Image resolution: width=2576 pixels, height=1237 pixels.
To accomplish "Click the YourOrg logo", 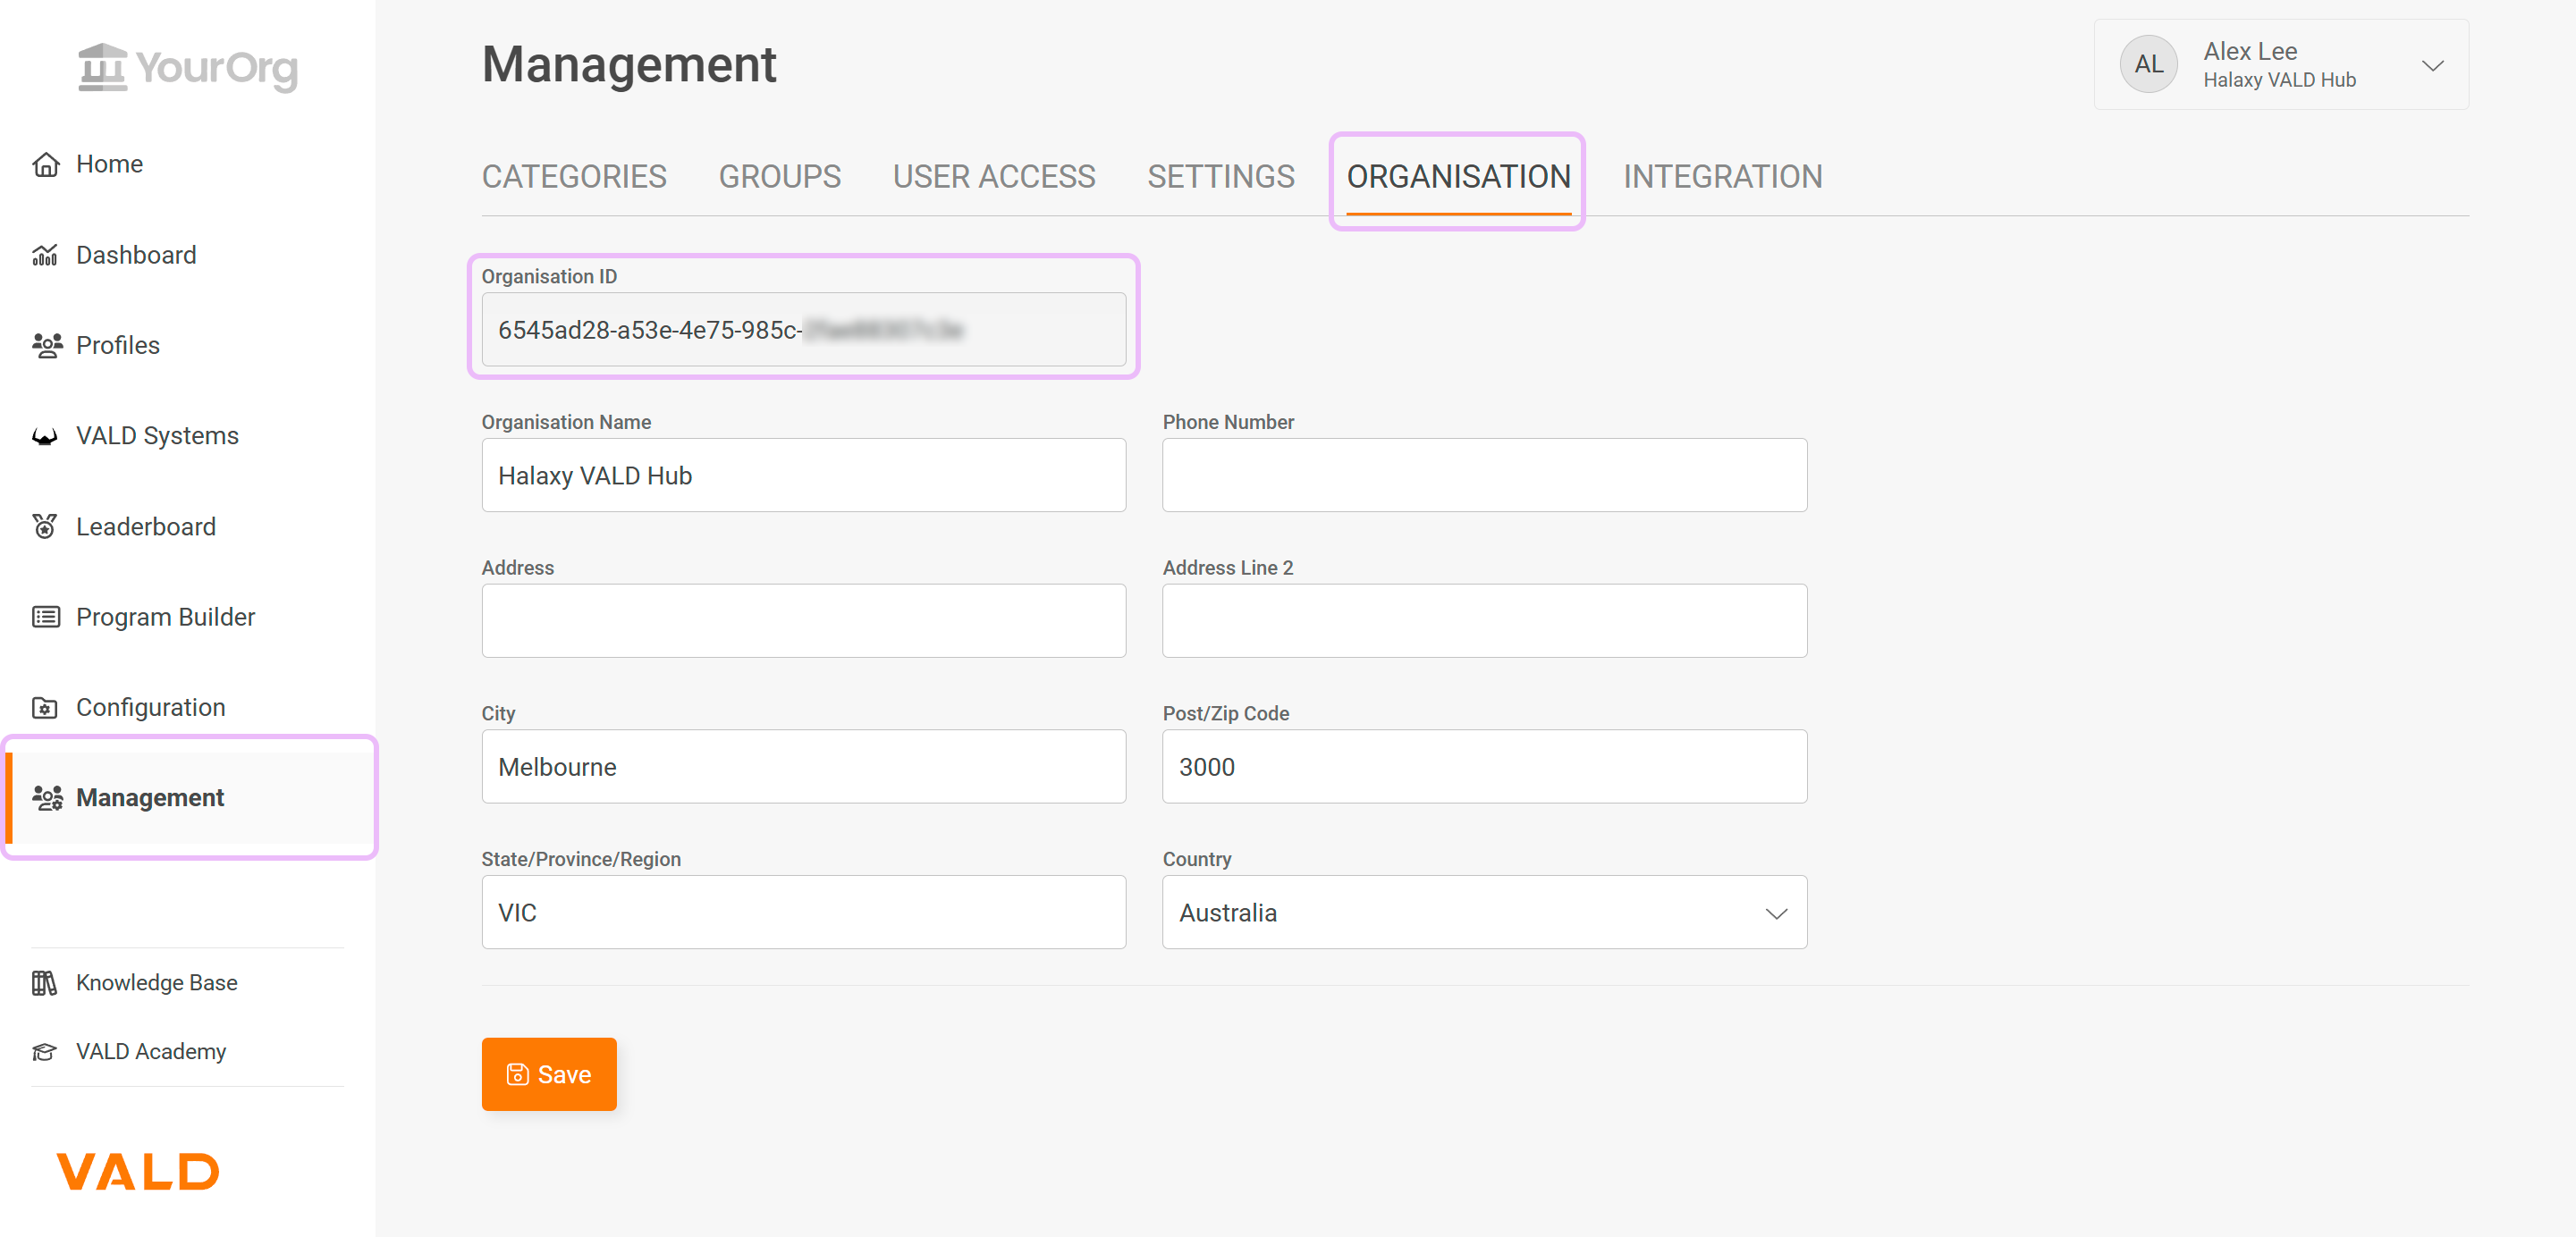I will 188,67.
